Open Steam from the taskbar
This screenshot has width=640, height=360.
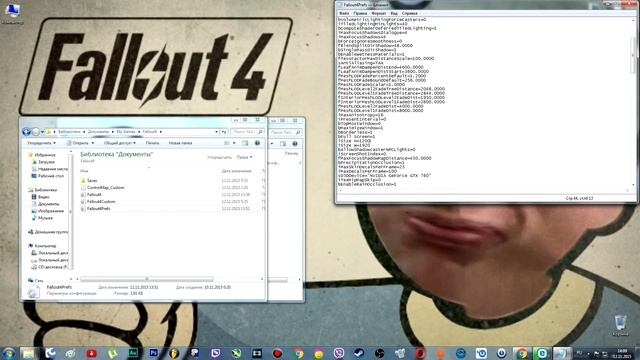pyautogui.click(x=359, y=353)
